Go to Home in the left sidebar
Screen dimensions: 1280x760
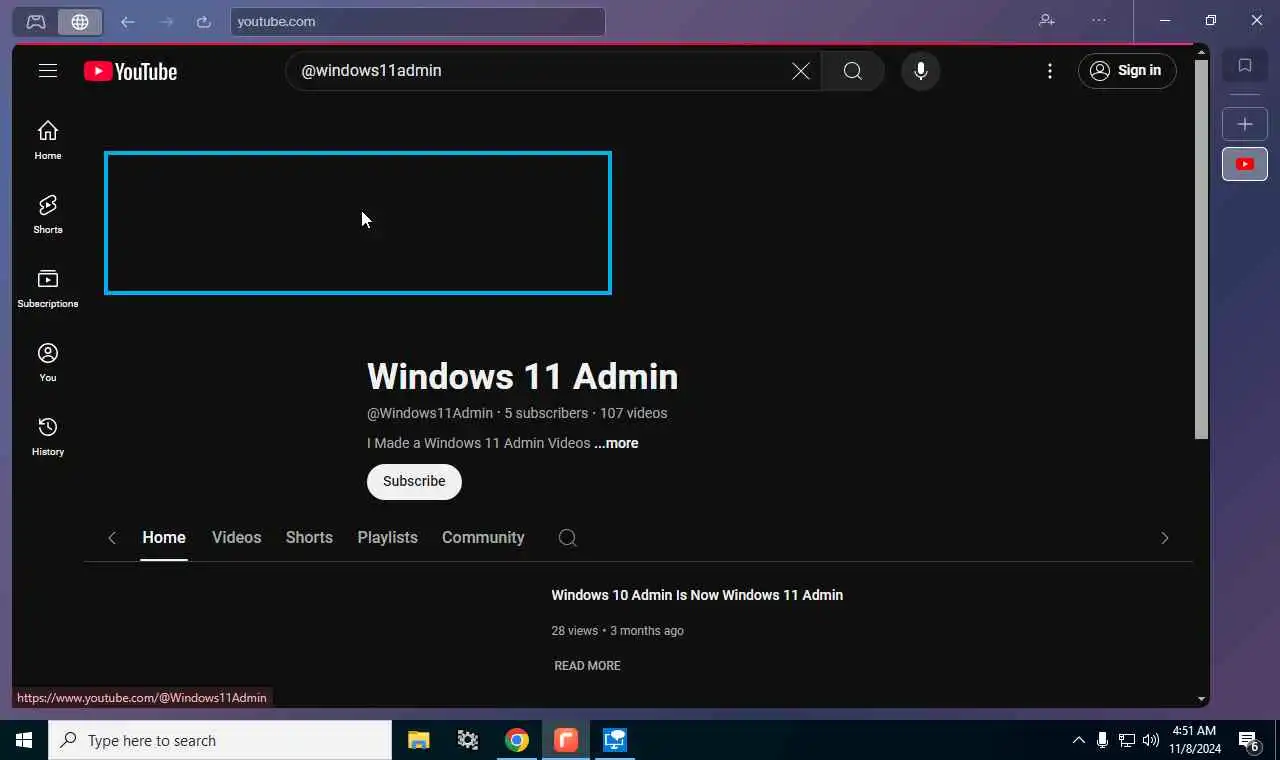(x=48, y=140)
